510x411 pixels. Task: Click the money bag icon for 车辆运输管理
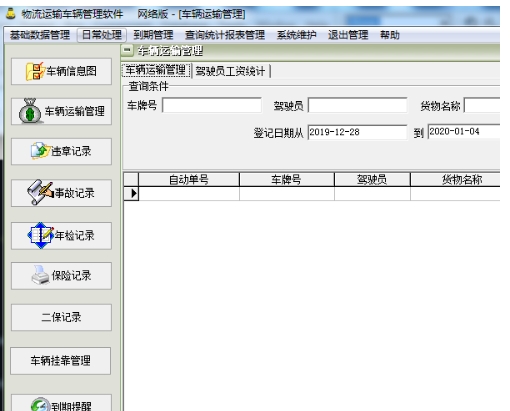[x=30, y=111]
